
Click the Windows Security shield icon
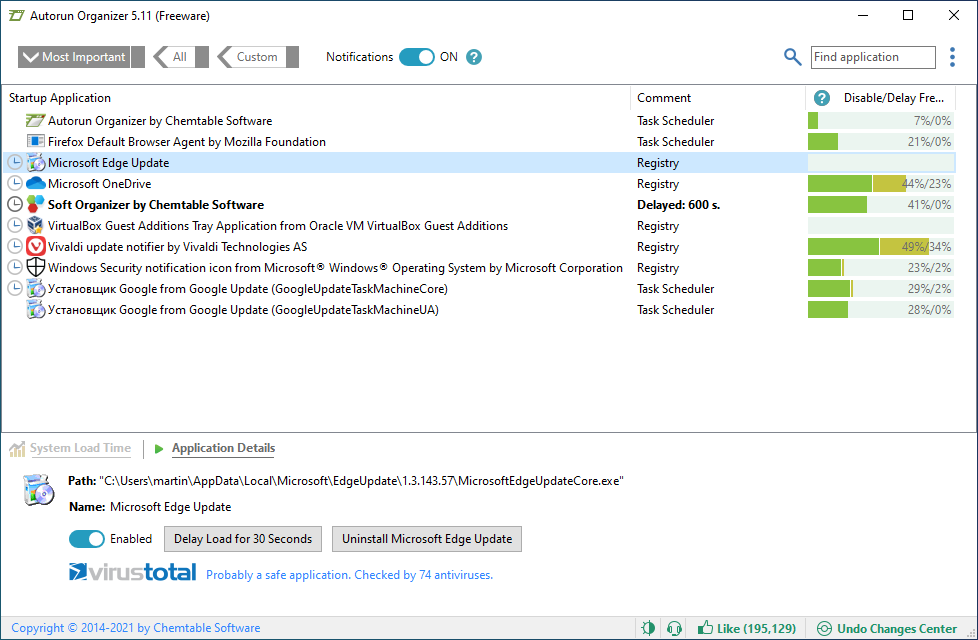tap(36, 267)
